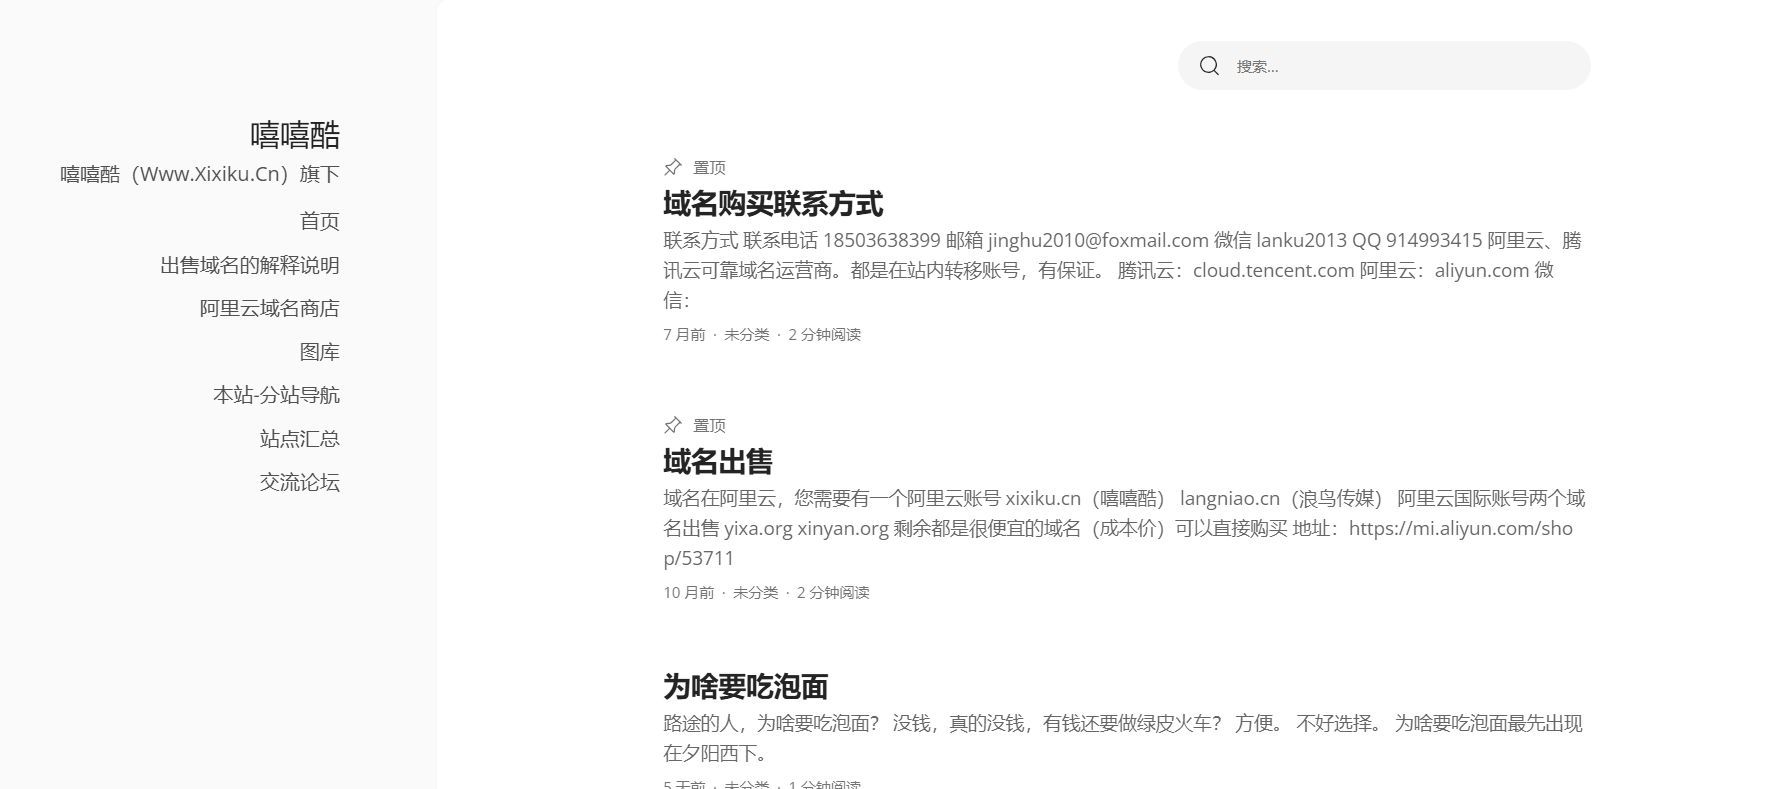
Task: Click the search magnifier icon
Action: (1209, 66)
